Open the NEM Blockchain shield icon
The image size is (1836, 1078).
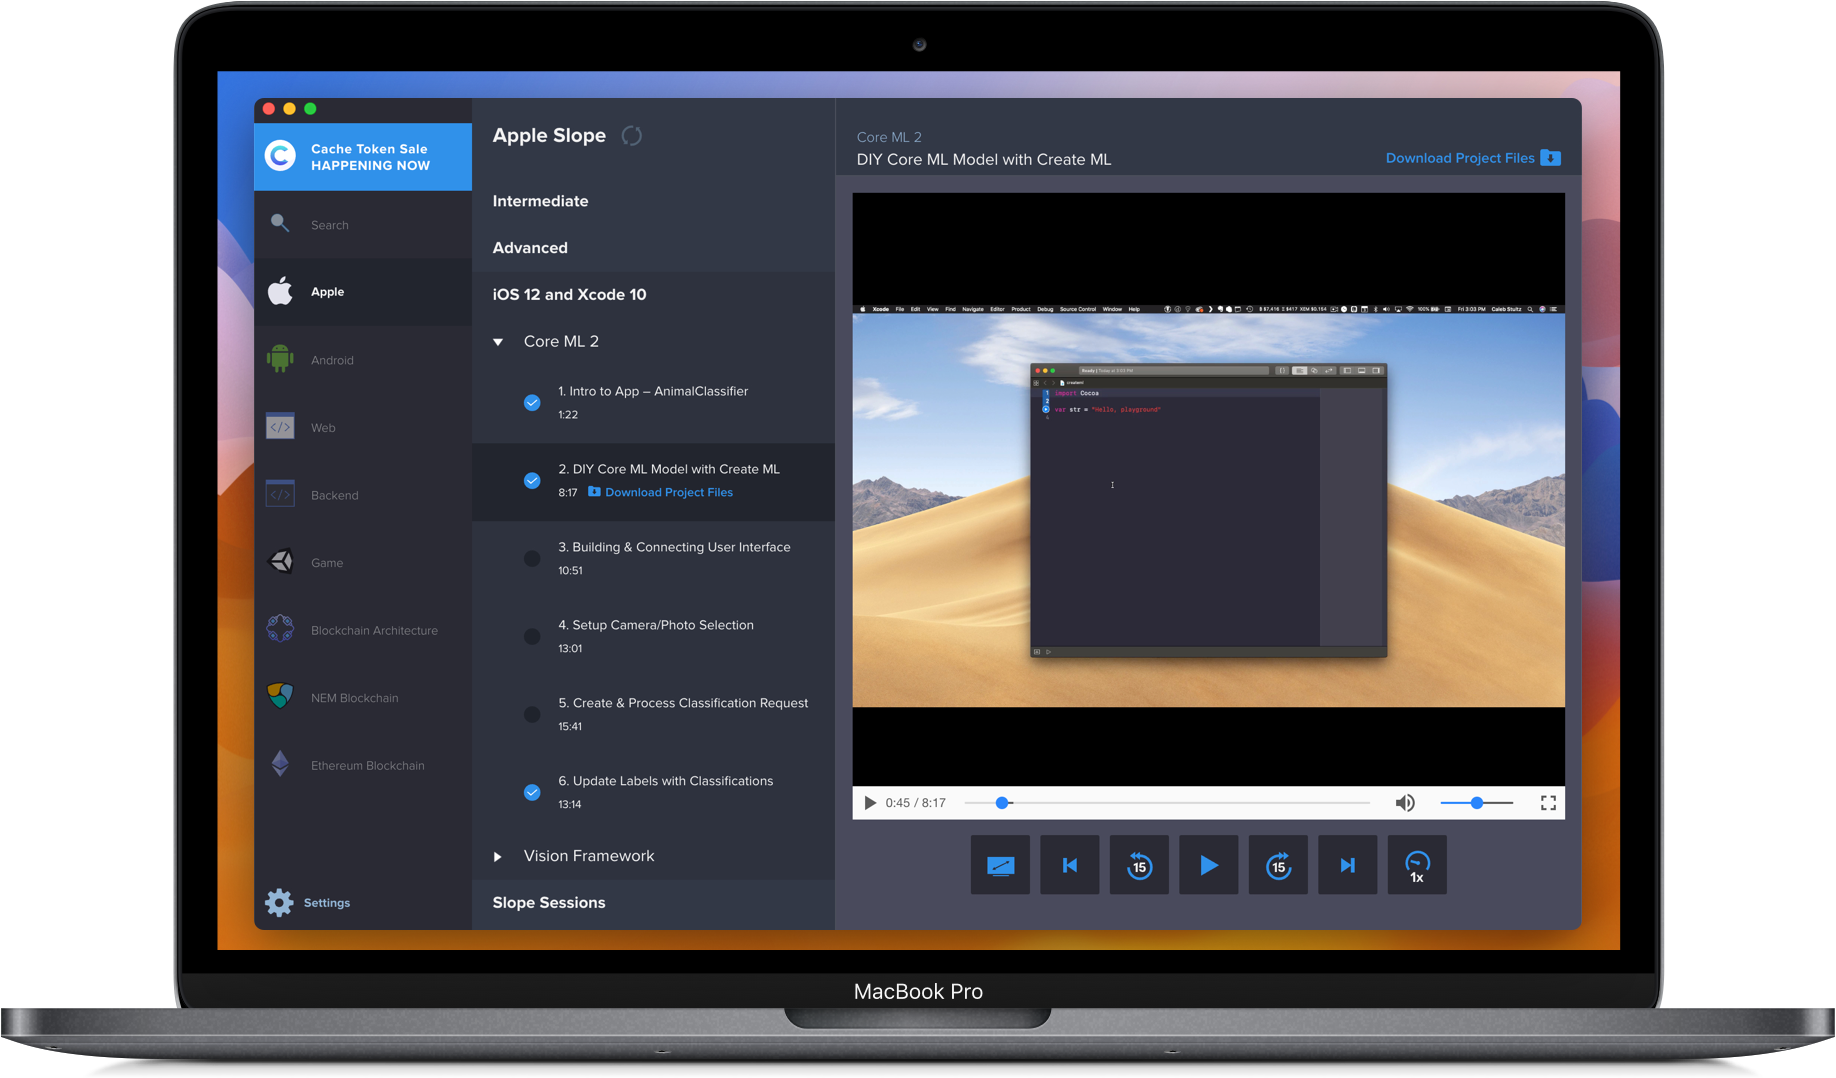point(280,696)
